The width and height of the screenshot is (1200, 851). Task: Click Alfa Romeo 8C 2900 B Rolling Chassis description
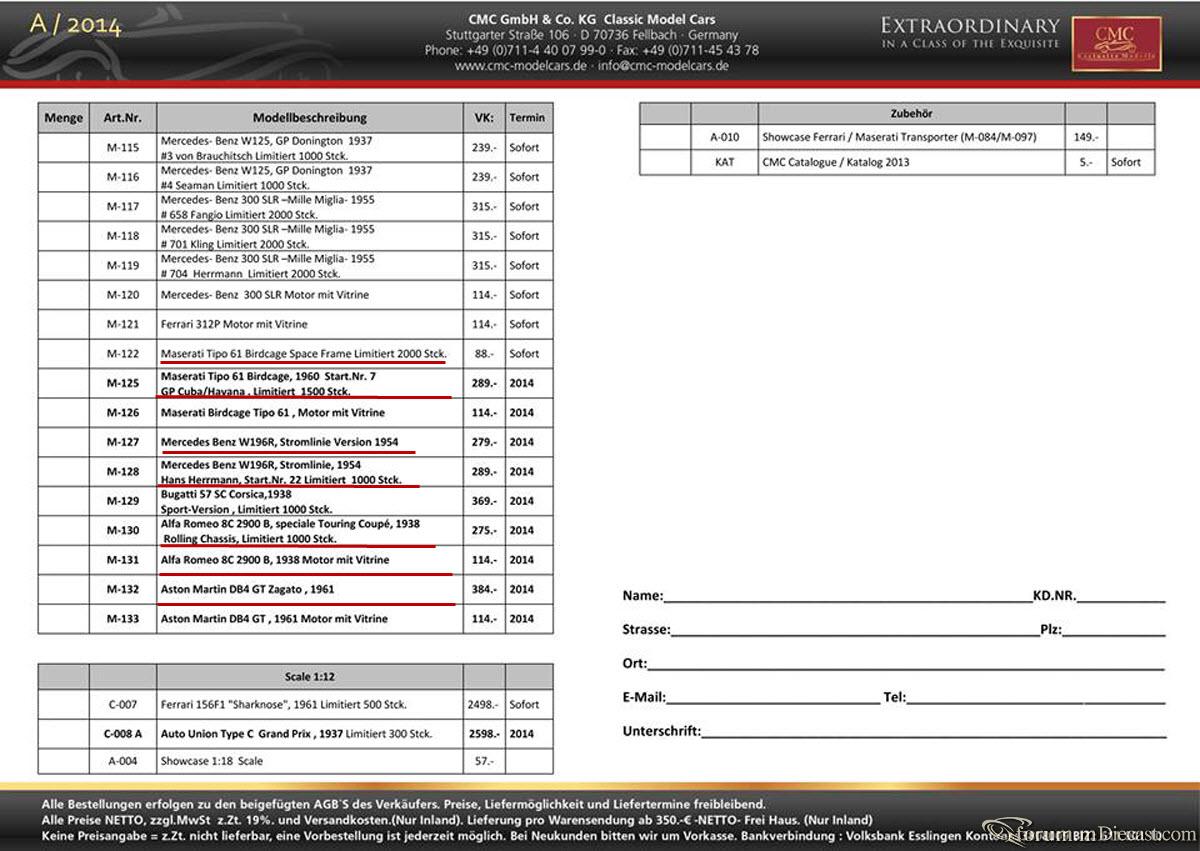pos(290,531)
